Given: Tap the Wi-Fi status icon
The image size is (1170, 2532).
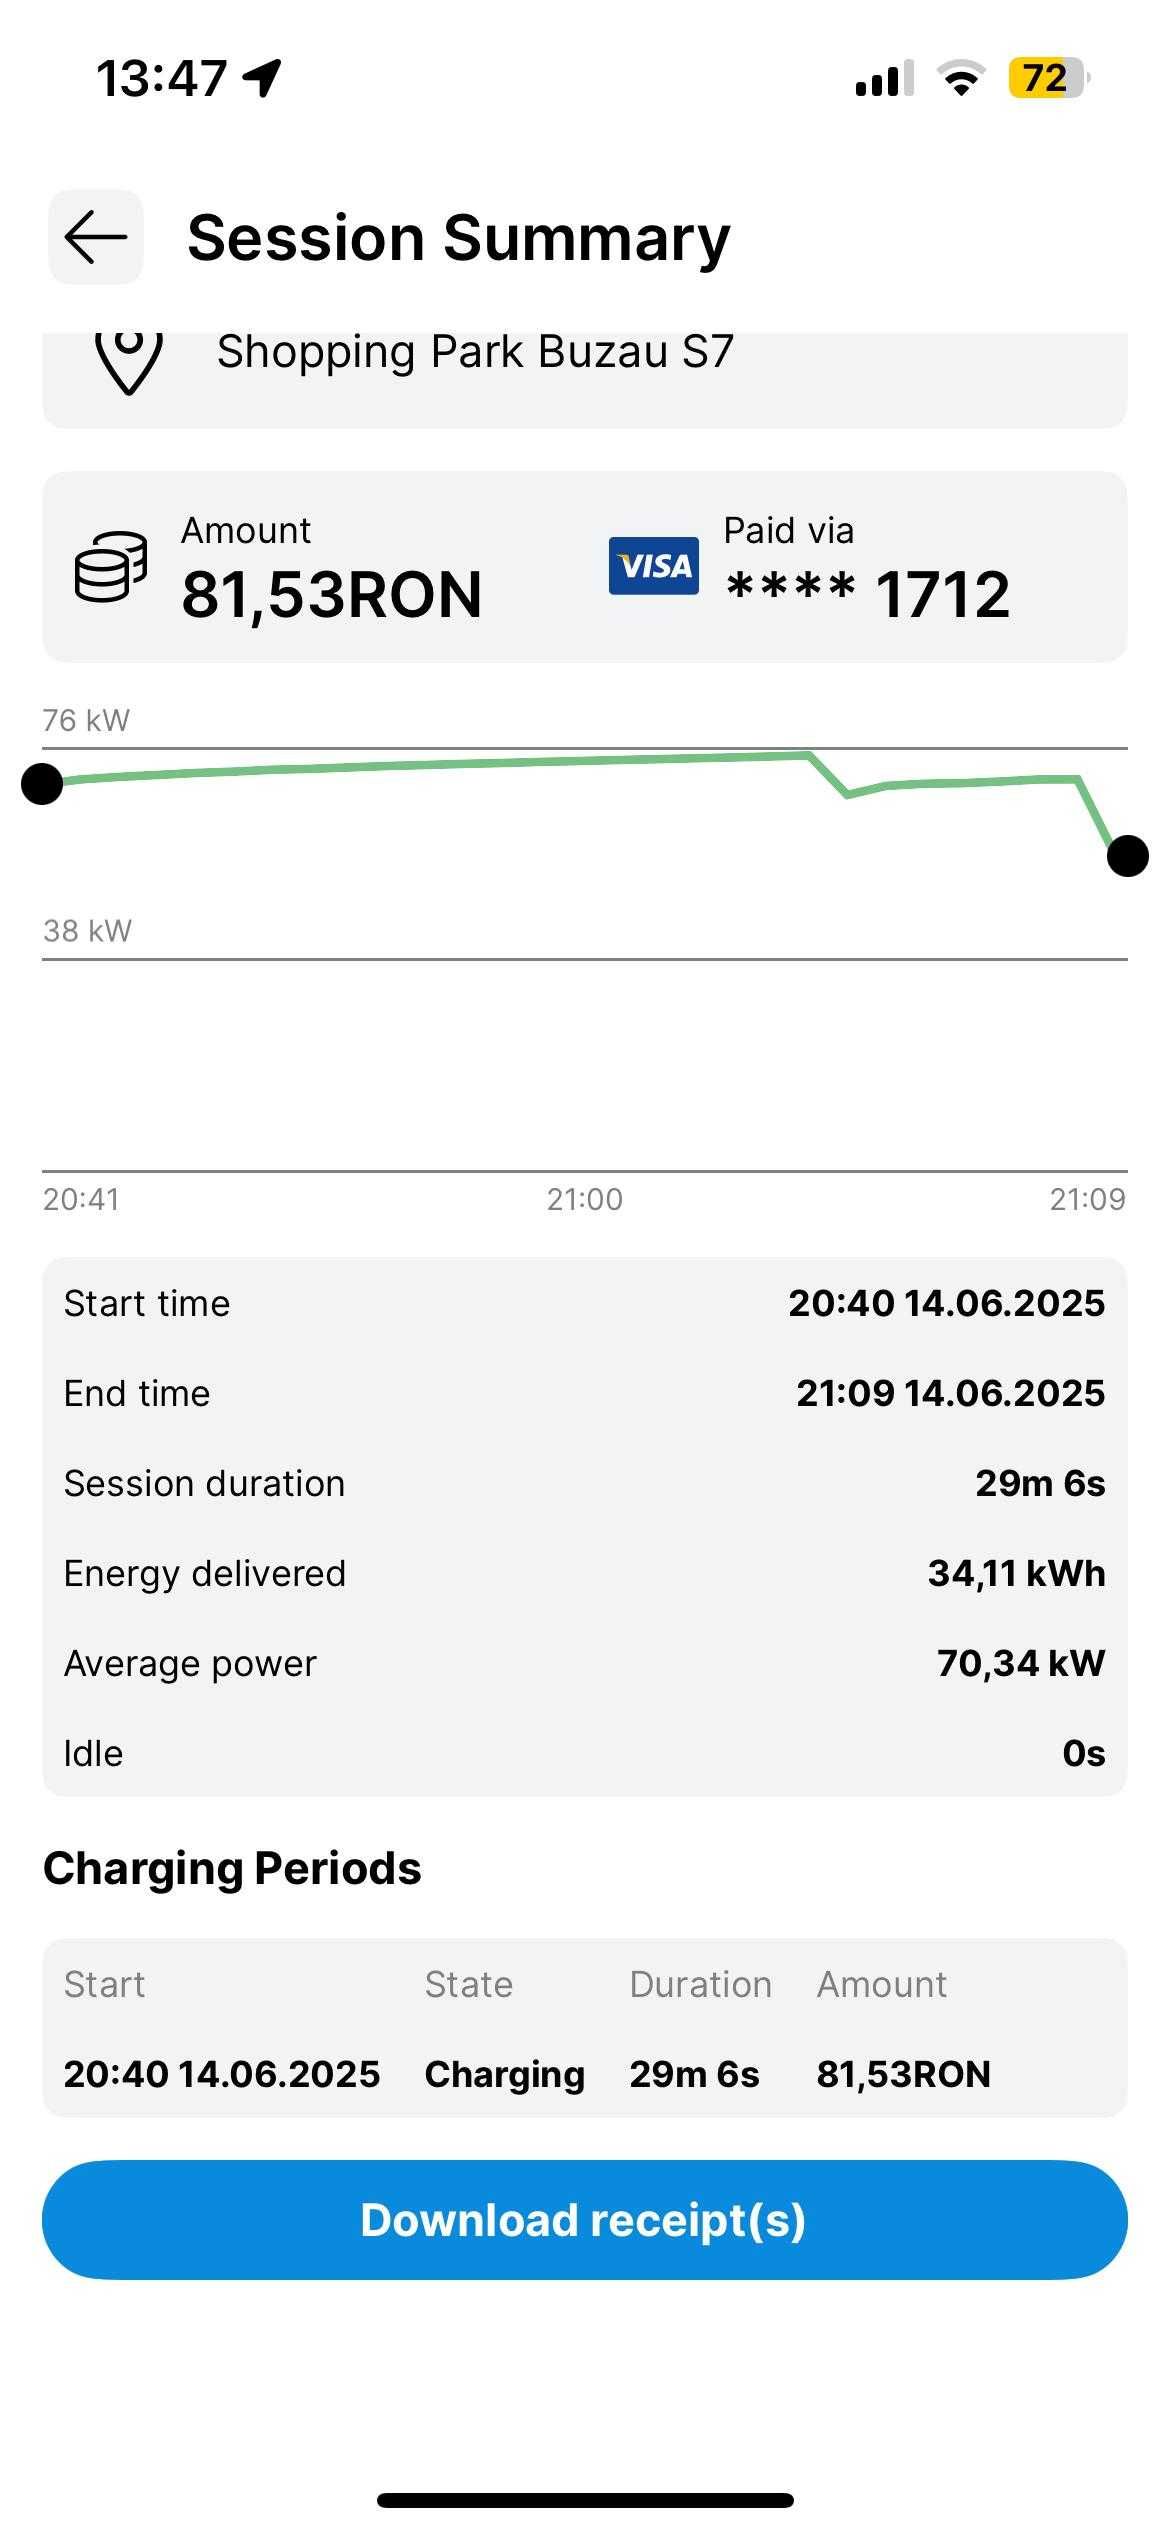Looking at the screenshot, I should click(x=961, y=78).
